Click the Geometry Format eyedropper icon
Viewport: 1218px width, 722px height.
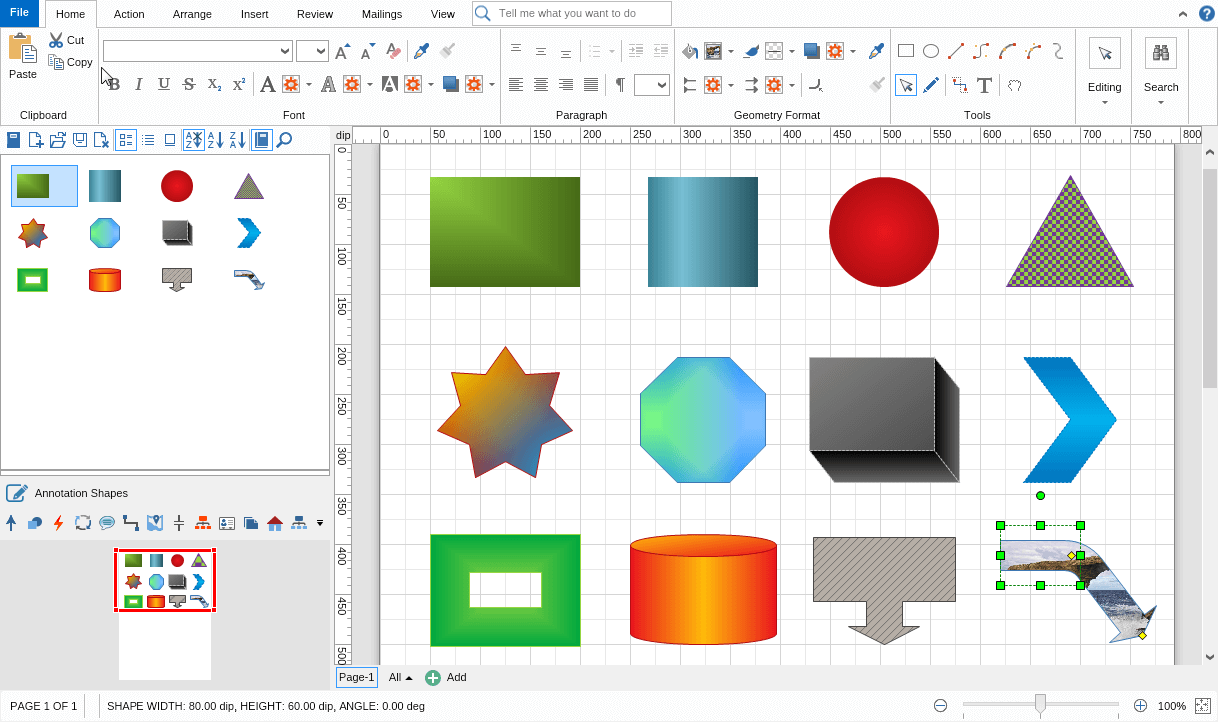tap(877, 51)
